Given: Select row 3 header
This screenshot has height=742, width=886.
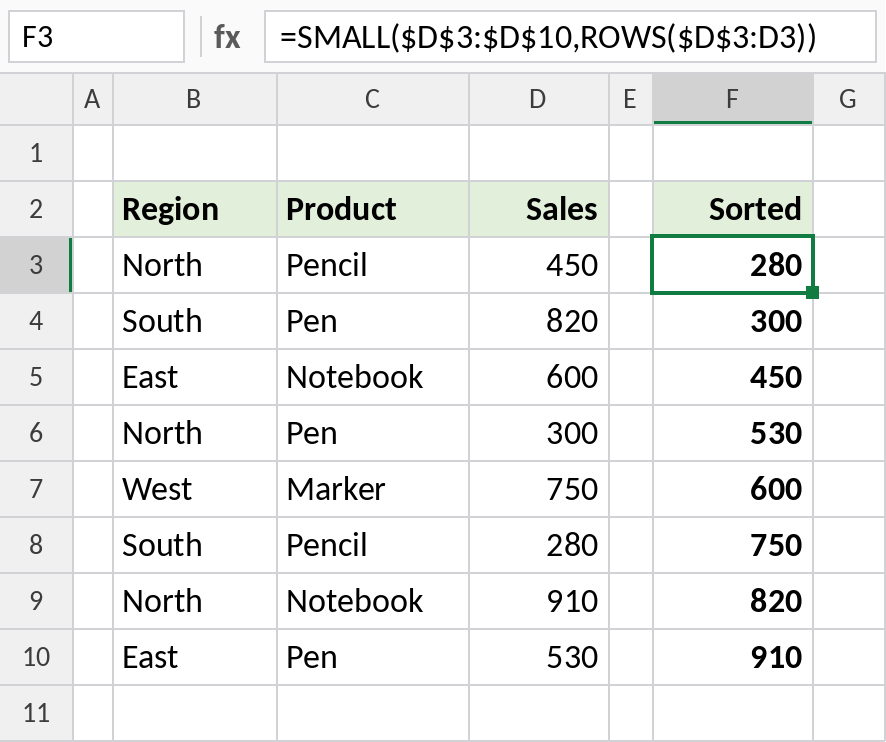Looking at the screenshot, I should coord(36,265).
